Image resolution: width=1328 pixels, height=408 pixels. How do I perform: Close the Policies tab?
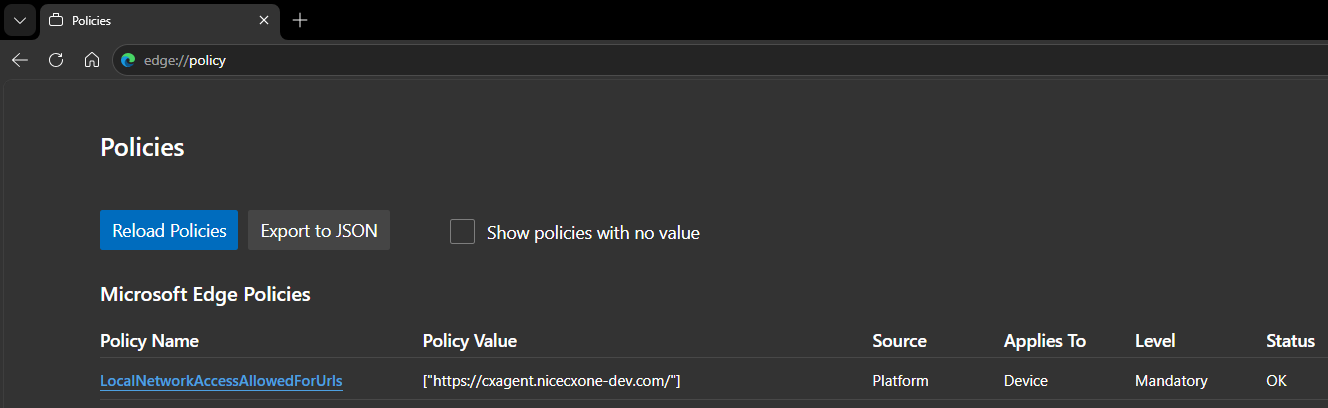[x=264, y=20]
